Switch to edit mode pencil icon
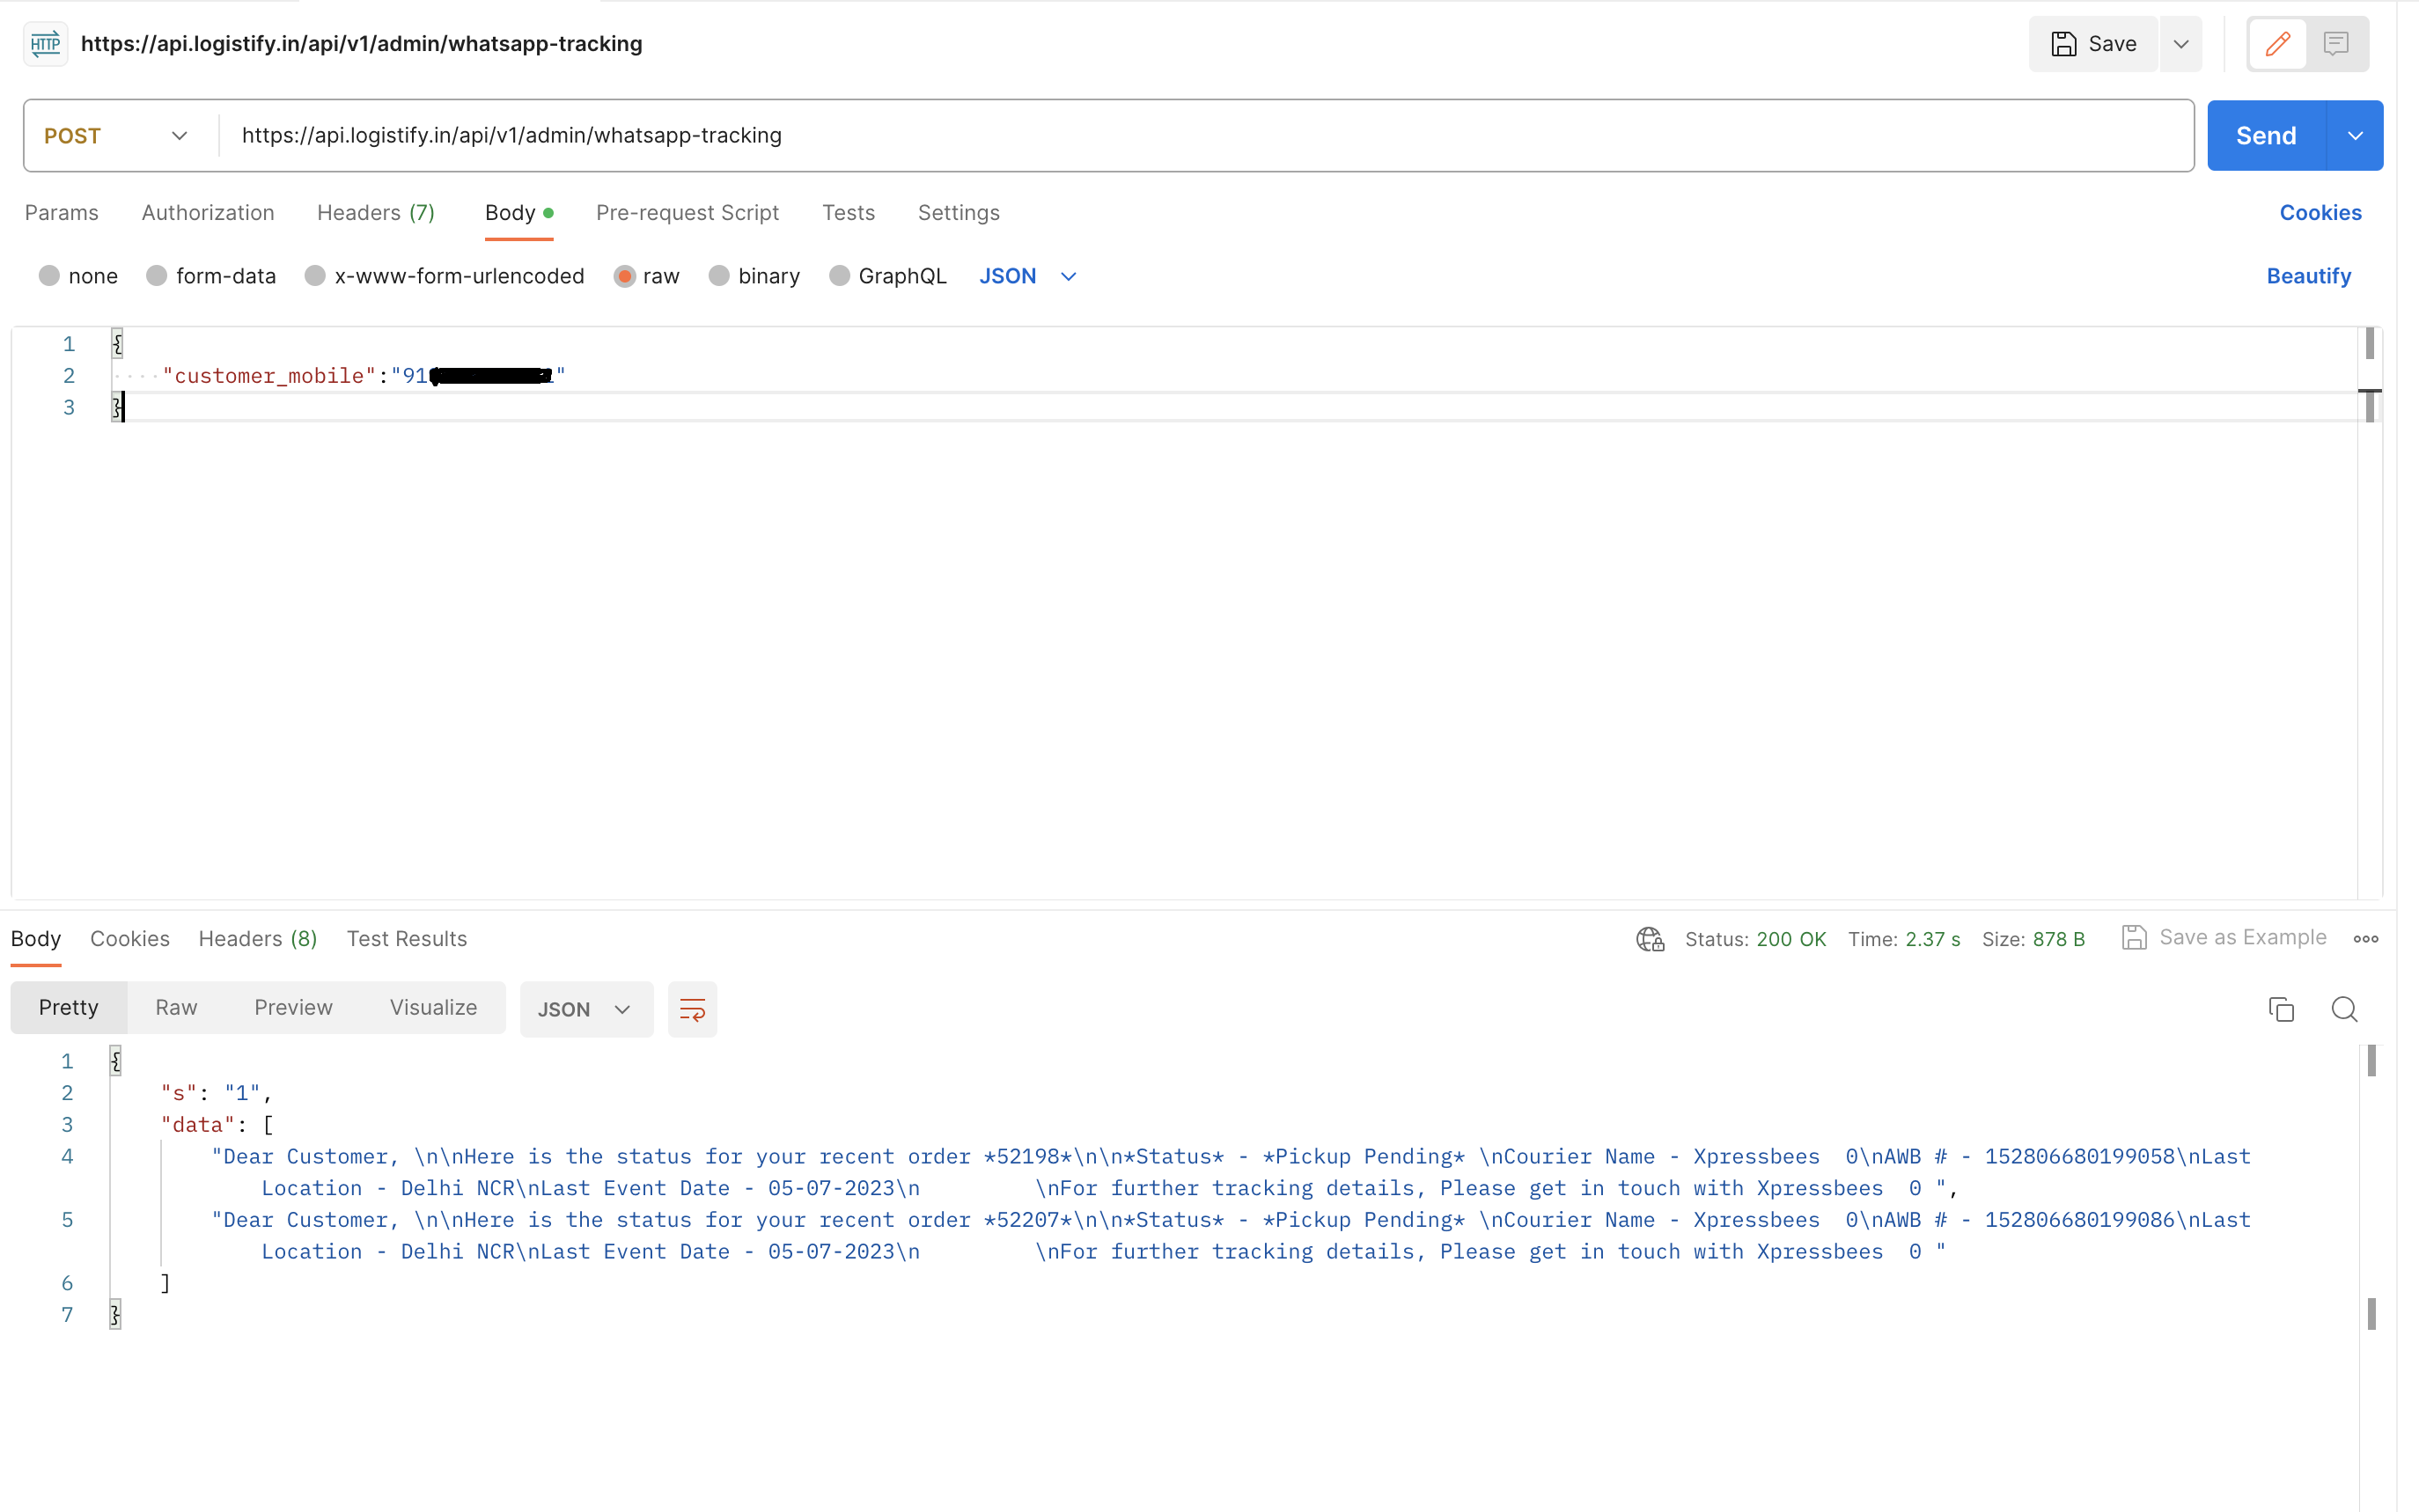 (x=2277, y=44)
